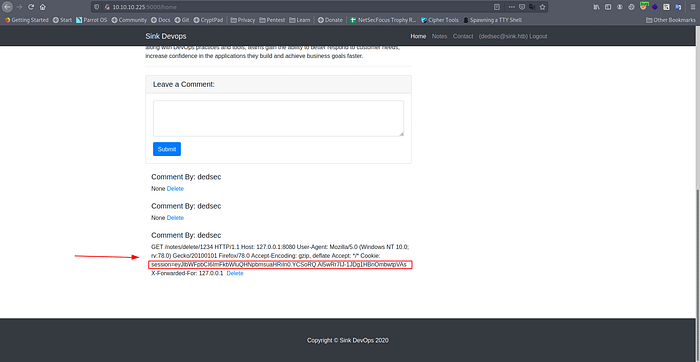Image resolution: width=700 pixels, height=362 pixels.
Task: Click the third 'Comment By: dedsec' heading
Action: pos(186,235)
